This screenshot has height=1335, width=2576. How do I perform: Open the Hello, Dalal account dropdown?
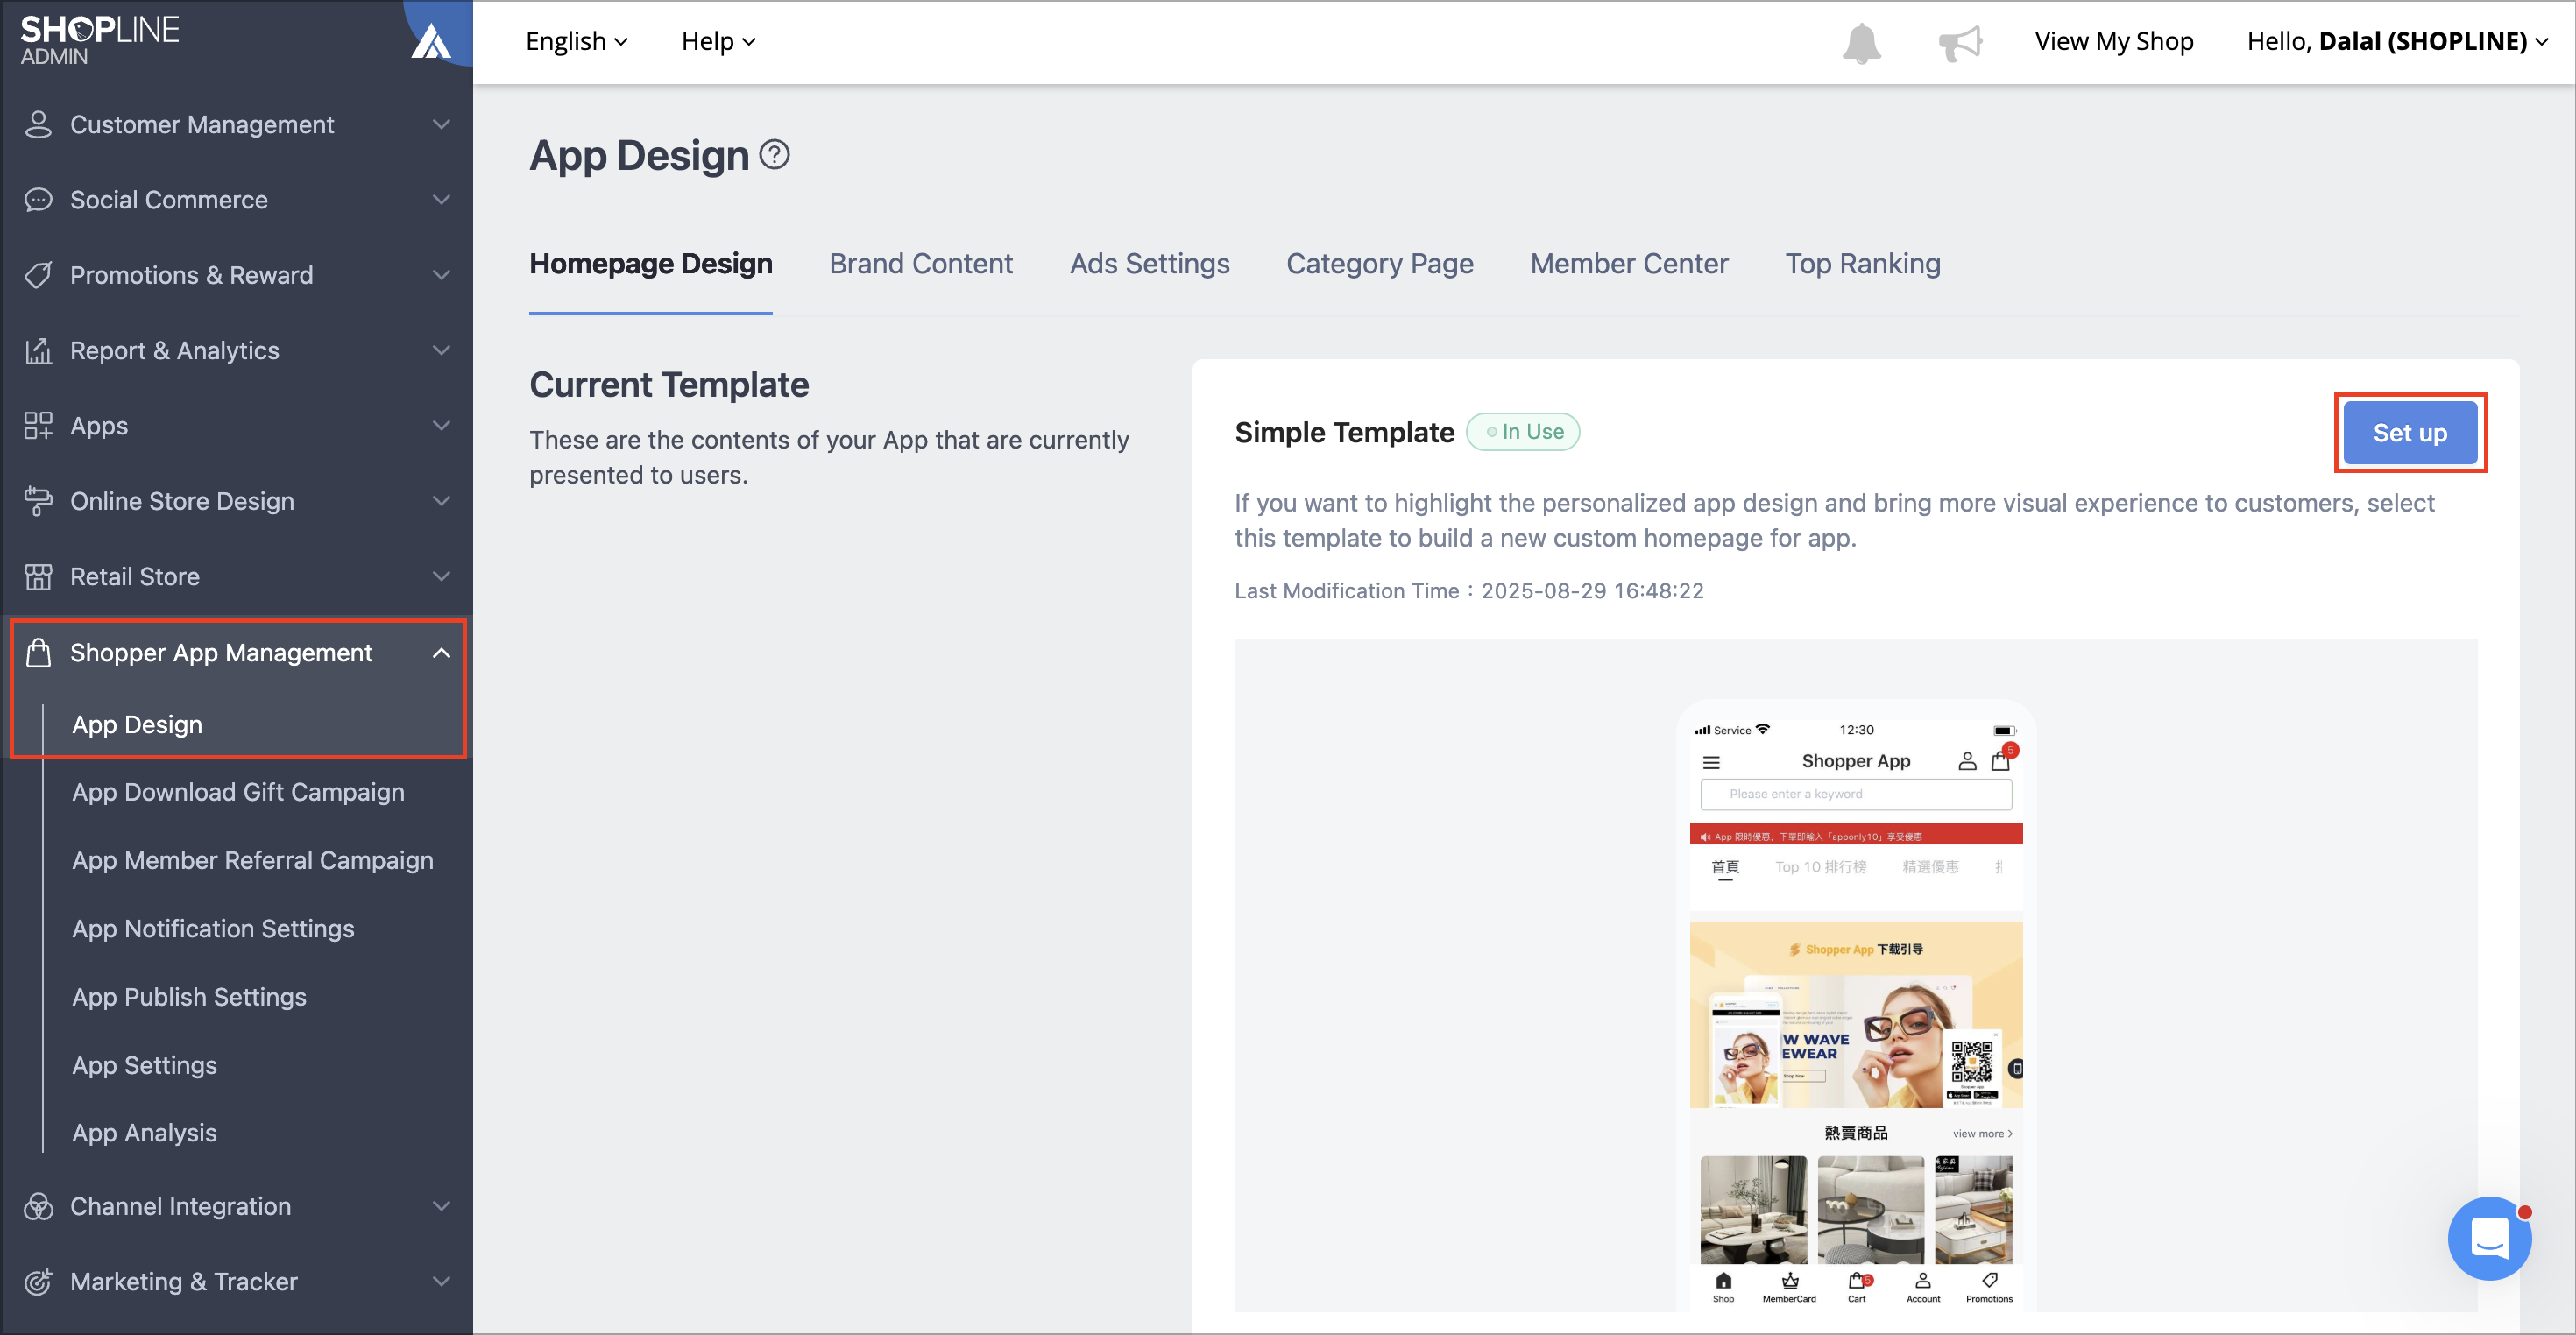2397,41
